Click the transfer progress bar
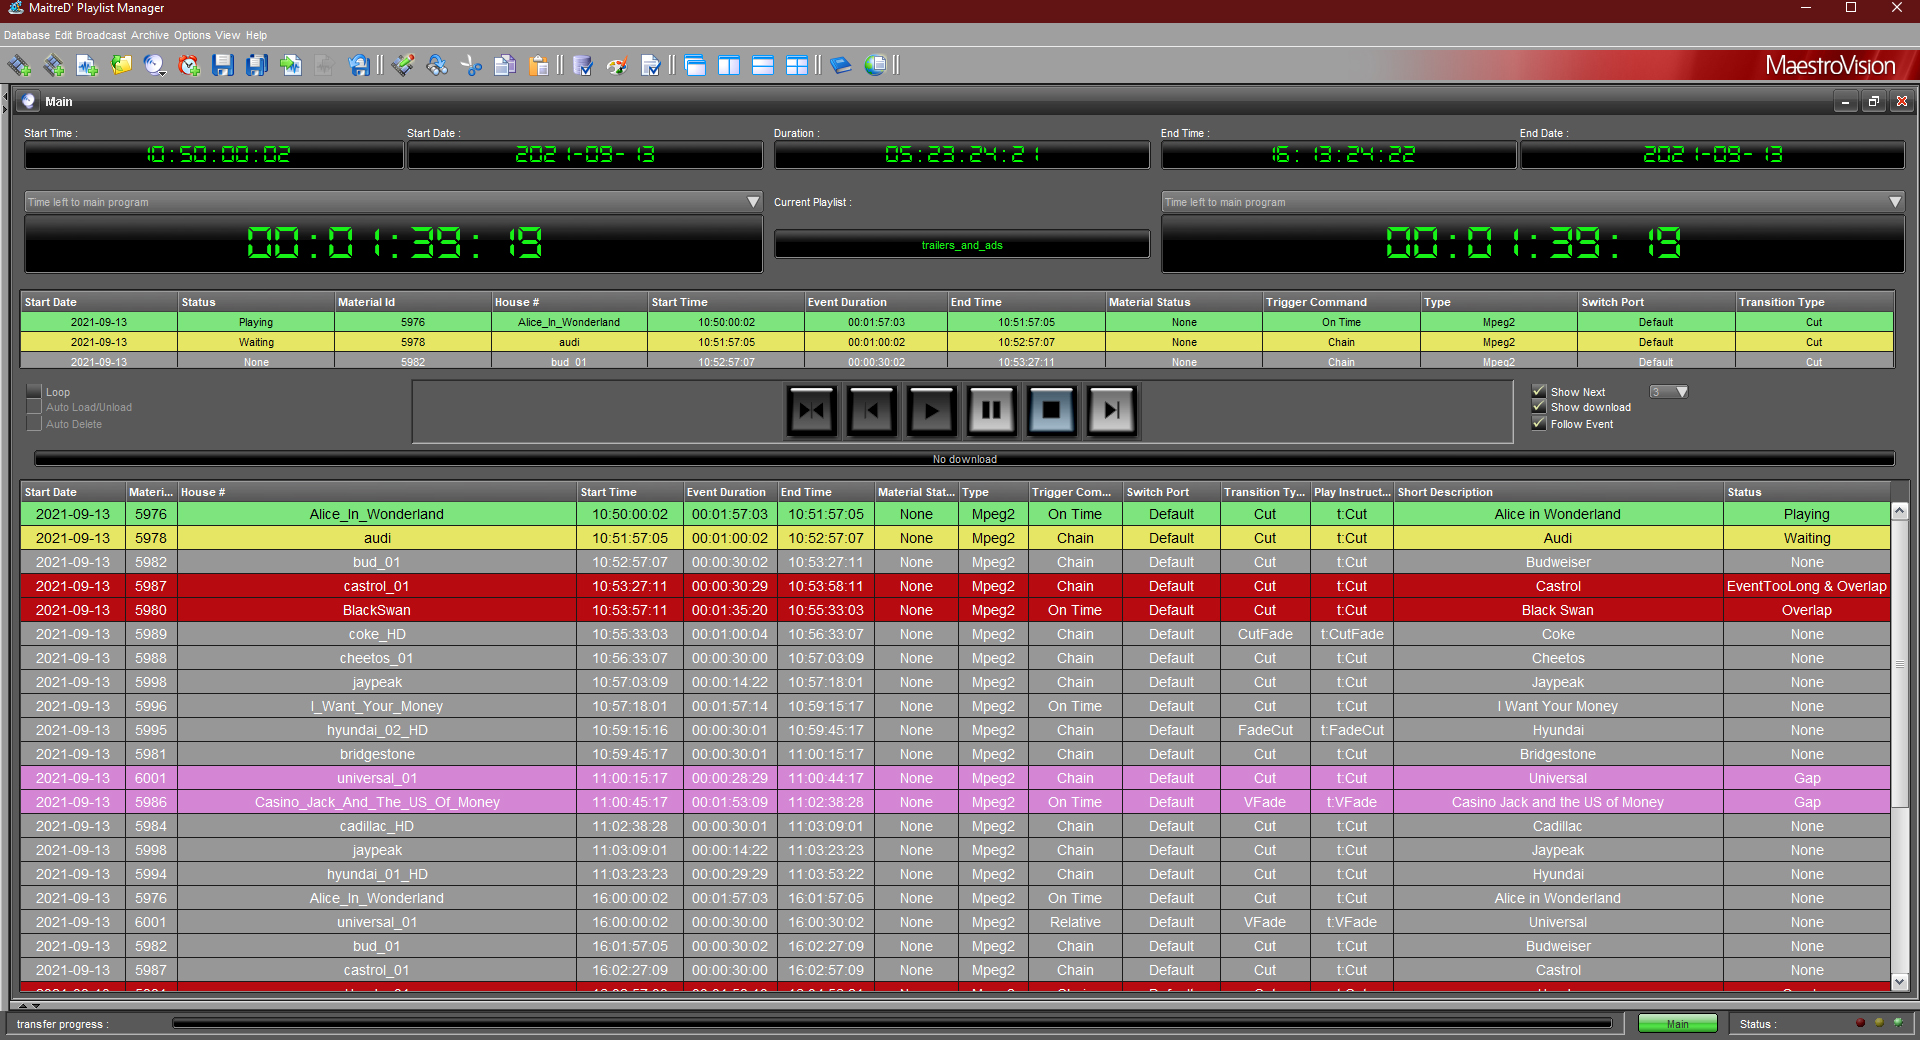The width and height of the screenshot is (1920, 1040). (x=892, y=1024)
